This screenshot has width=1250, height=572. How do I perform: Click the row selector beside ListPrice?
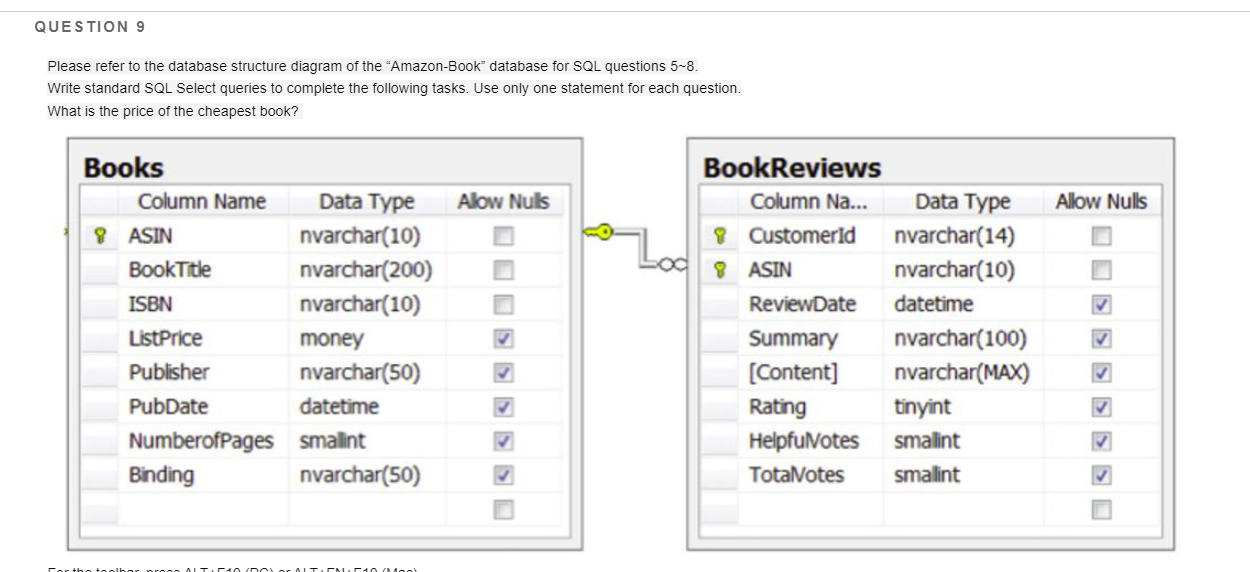pyautogui.click(x=99, y=339)
